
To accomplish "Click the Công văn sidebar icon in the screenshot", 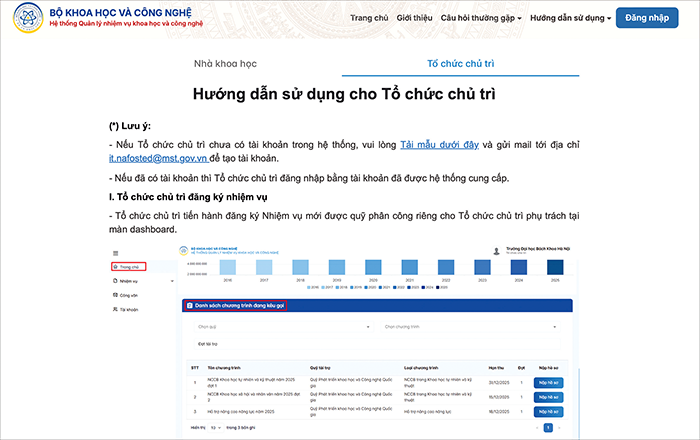I will tap(115, 296).
